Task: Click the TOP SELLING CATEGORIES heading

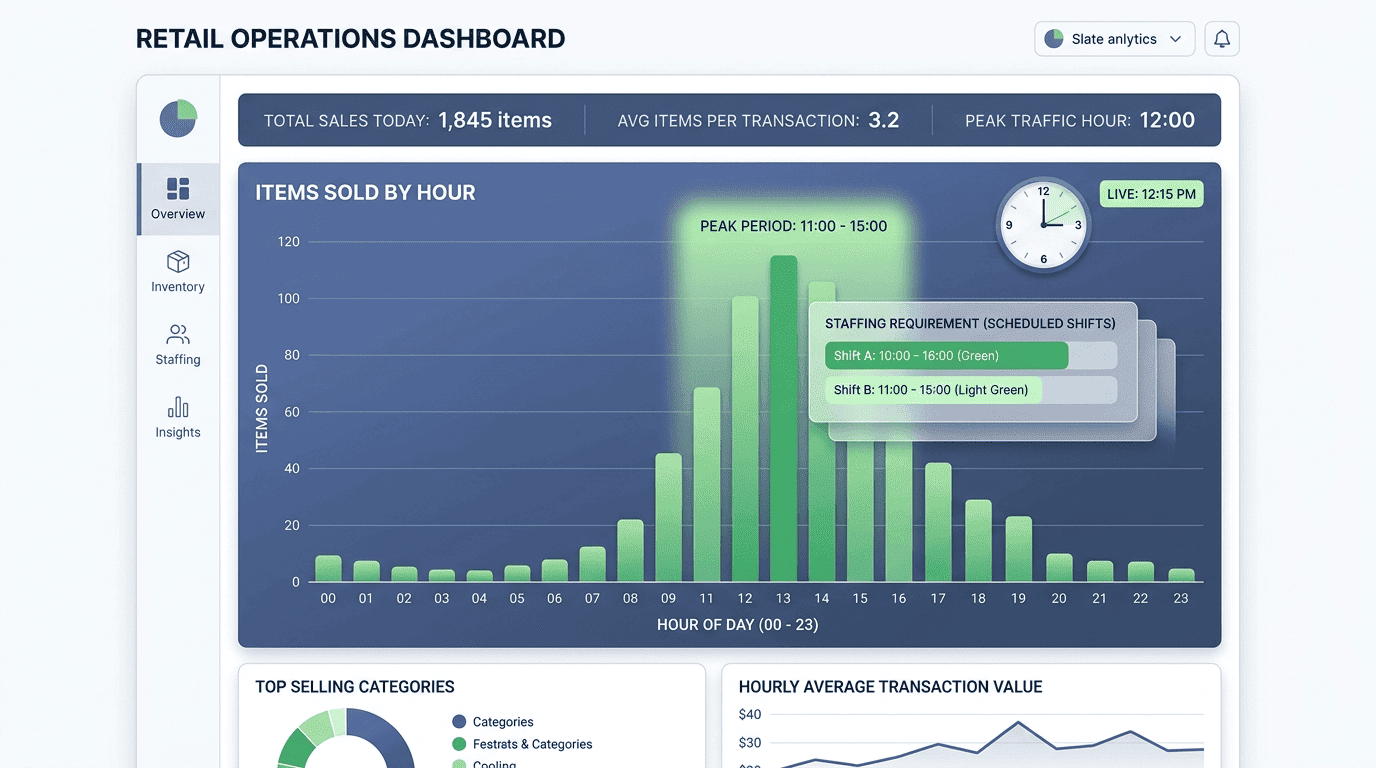Action: coord(355,687)
